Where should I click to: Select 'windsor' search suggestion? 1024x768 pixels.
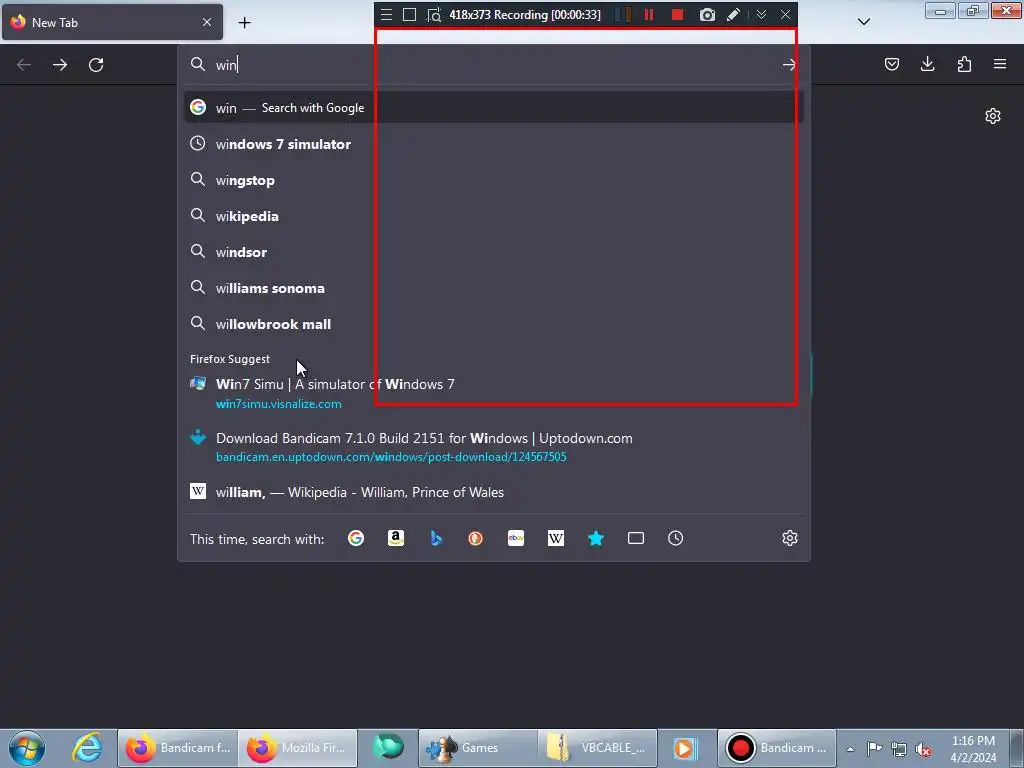(x=494, y=252)
